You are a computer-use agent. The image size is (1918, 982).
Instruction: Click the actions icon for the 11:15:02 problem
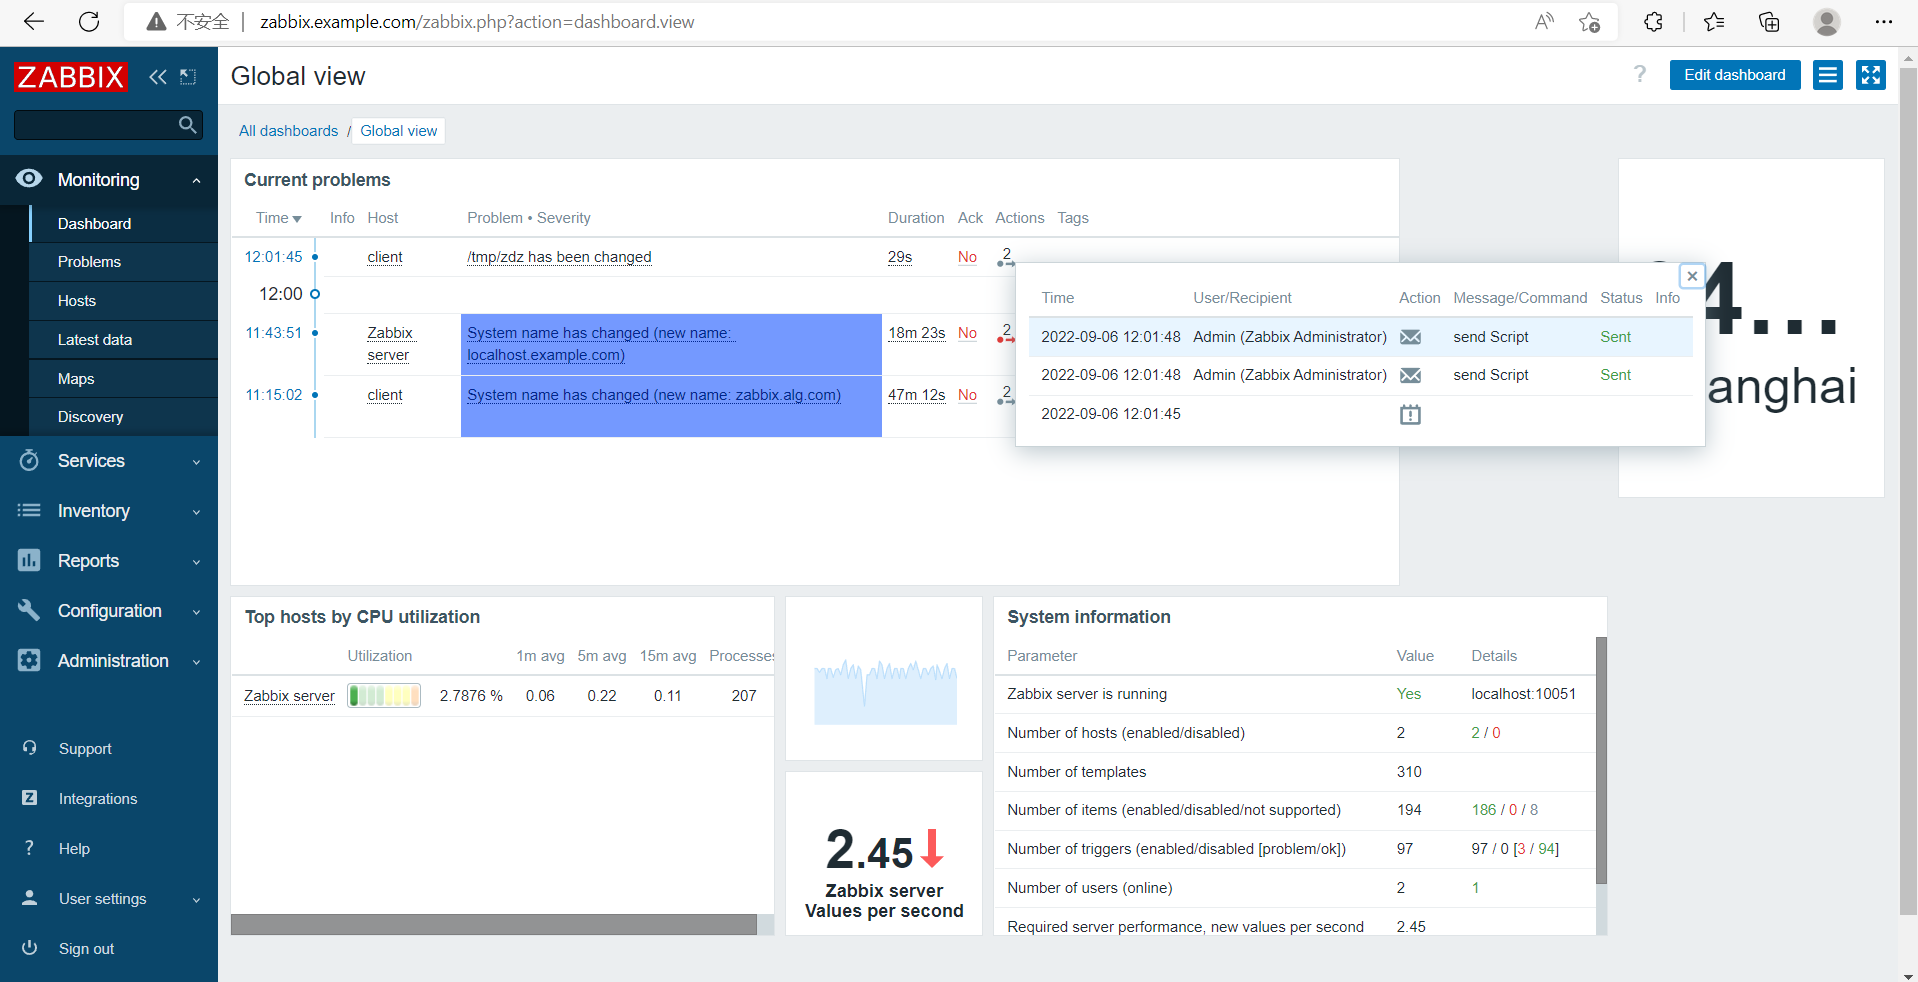pyautogui.click(x=1006, y=395)
